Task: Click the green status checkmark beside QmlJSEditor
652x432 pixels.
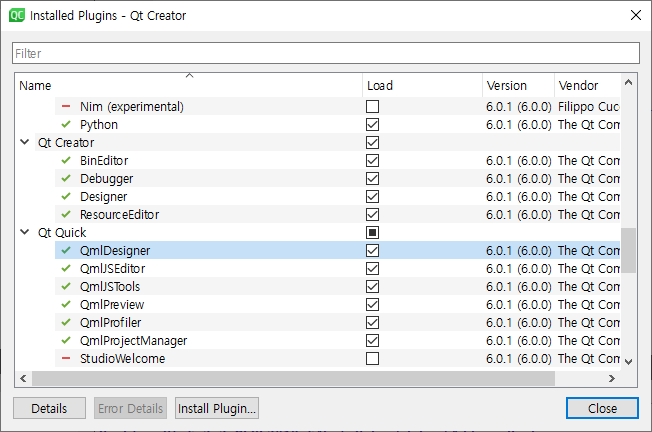Action: pos(66,269)
